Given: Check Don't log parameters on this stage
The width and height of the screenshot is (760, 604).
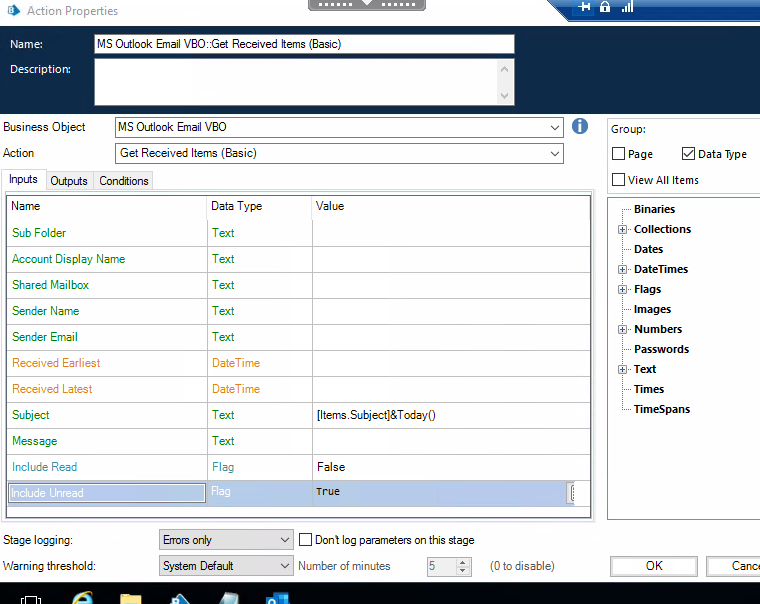Looking at the screenshot, I should coord(305,540).
